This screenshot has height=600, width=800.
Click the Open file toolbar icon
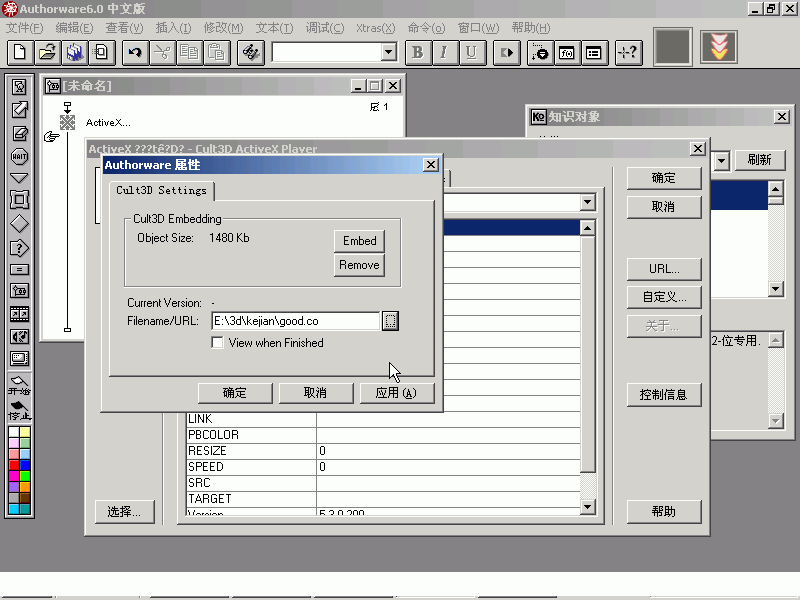47,53
